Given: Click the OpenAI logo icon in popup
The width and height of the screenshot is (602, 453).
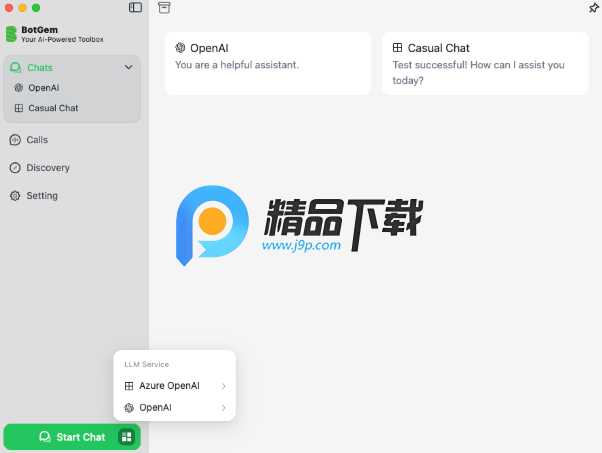Looking at the screenshot, I should point(129,408).
